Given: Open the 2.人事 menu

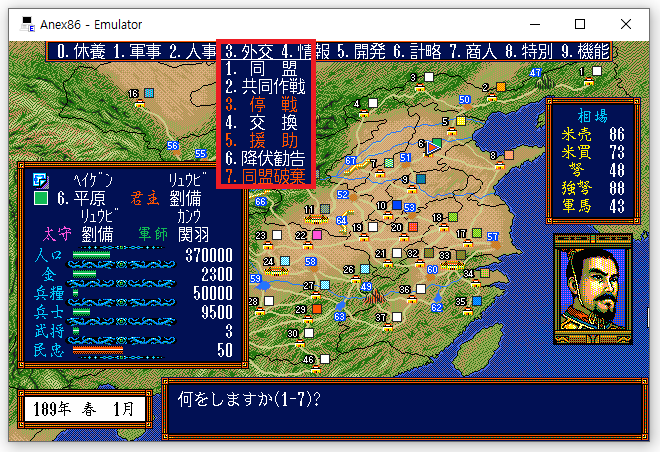Looking at the screenshot, I should [193, 52].
